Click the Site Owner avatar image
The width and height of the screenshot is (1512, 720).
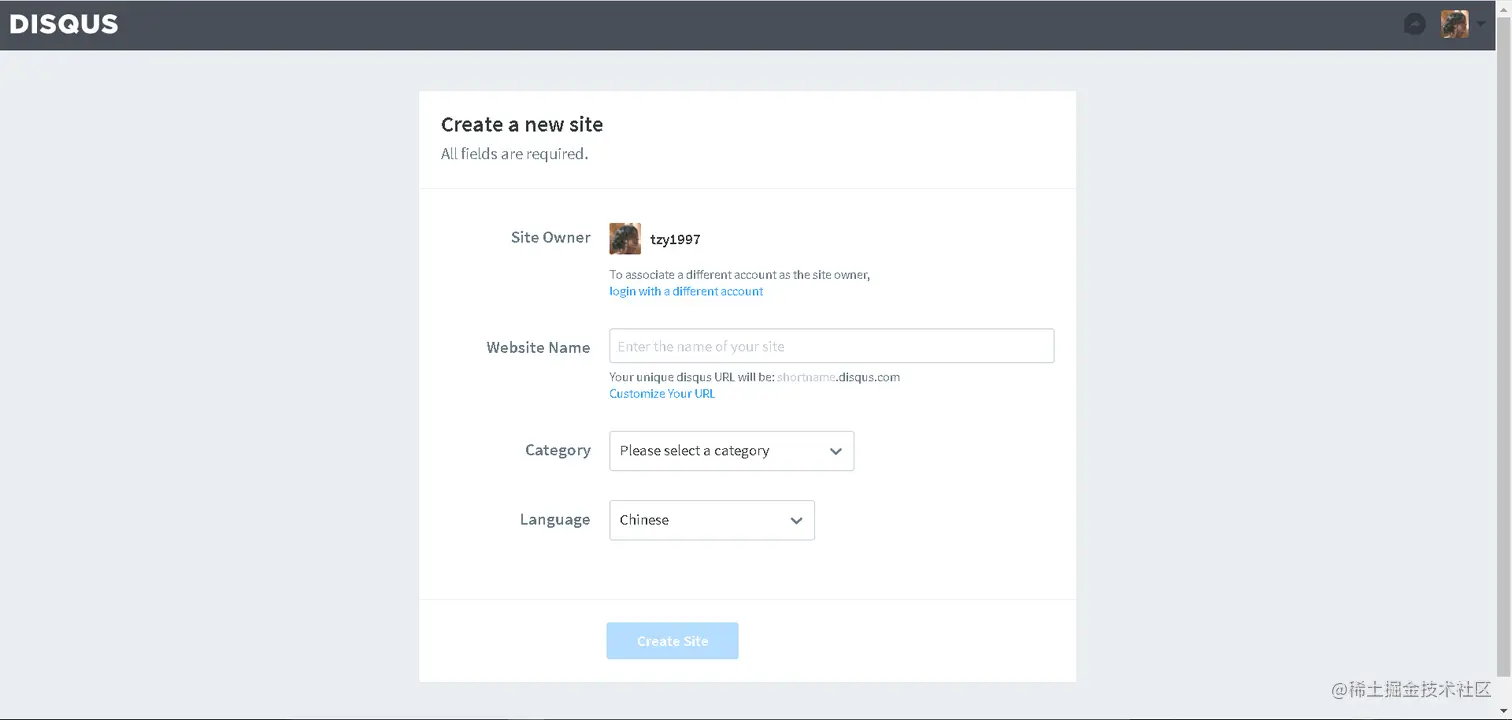point(625,239)
